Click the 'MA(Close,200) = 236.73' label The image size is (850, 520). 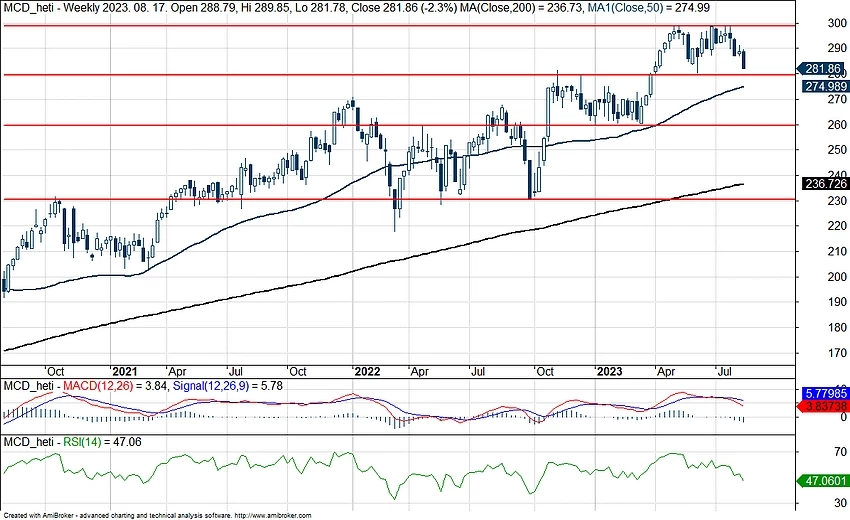pos(520,8)
